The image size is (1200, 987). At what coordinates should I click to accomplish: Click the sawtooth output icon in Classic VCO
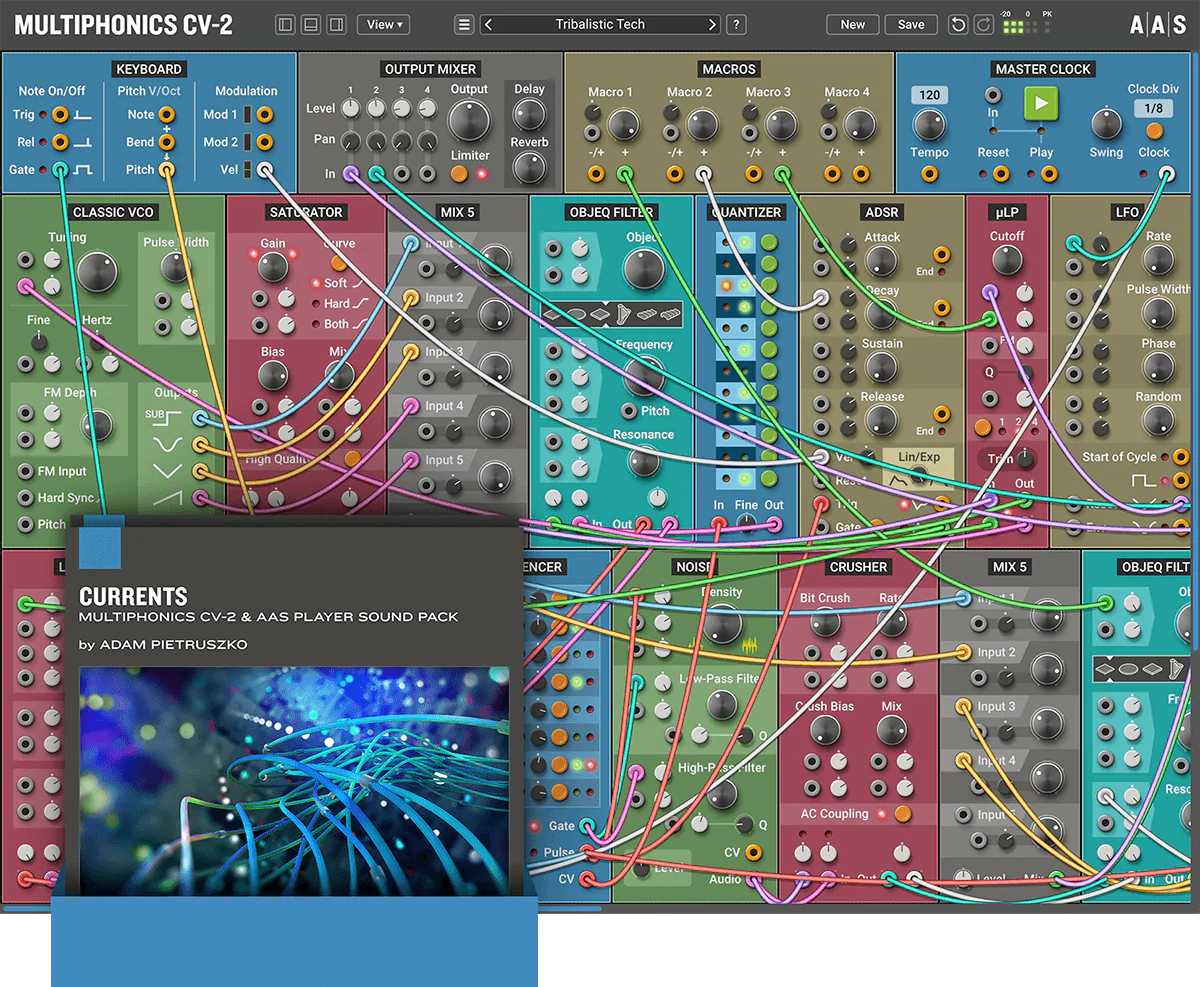tap(167, 498)
